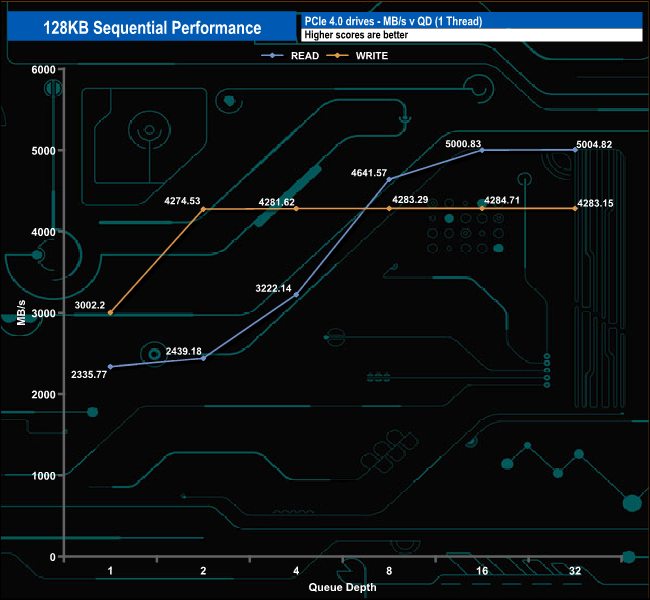The width and height of the screenshot is (650, 600).
Task: Select the READ point labeled 4641.57
Action: 389,180
